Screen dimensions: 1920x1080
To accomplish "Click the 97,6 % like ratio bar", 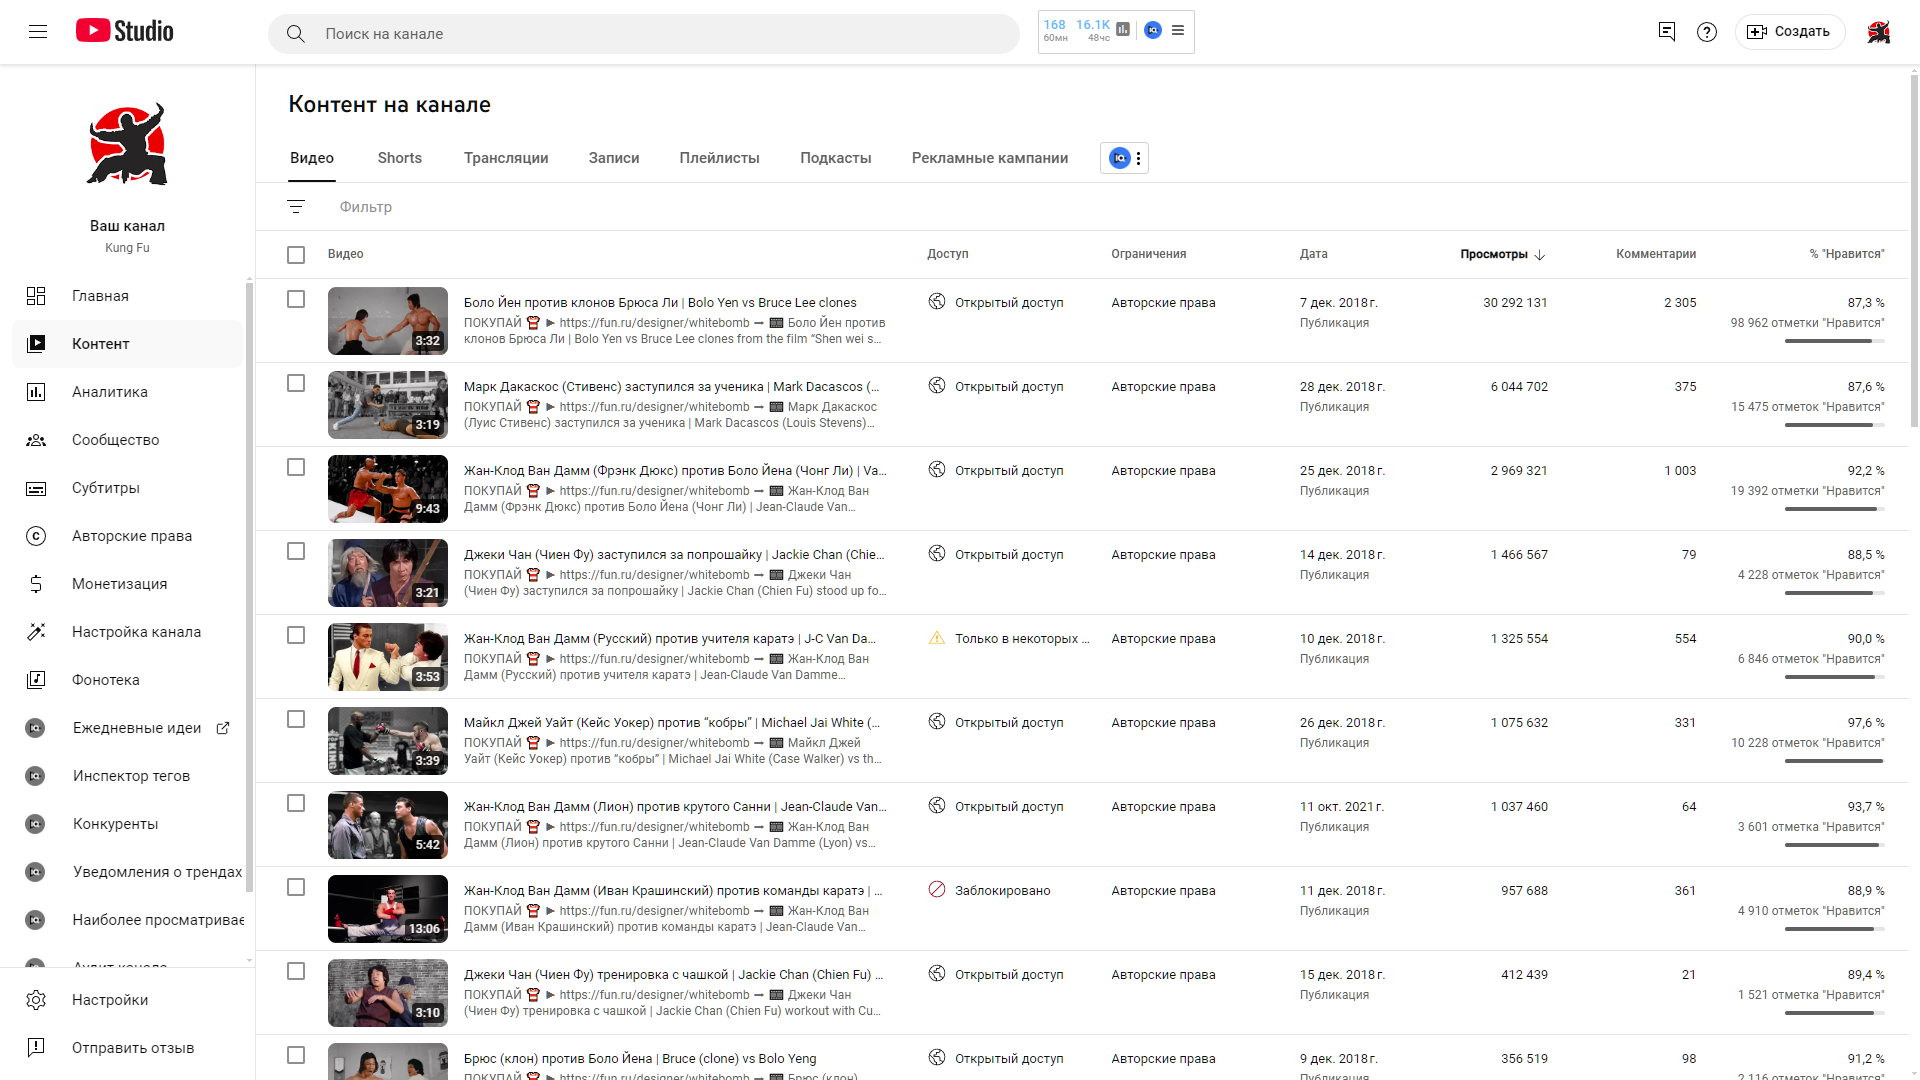I will coord(1835,761).
